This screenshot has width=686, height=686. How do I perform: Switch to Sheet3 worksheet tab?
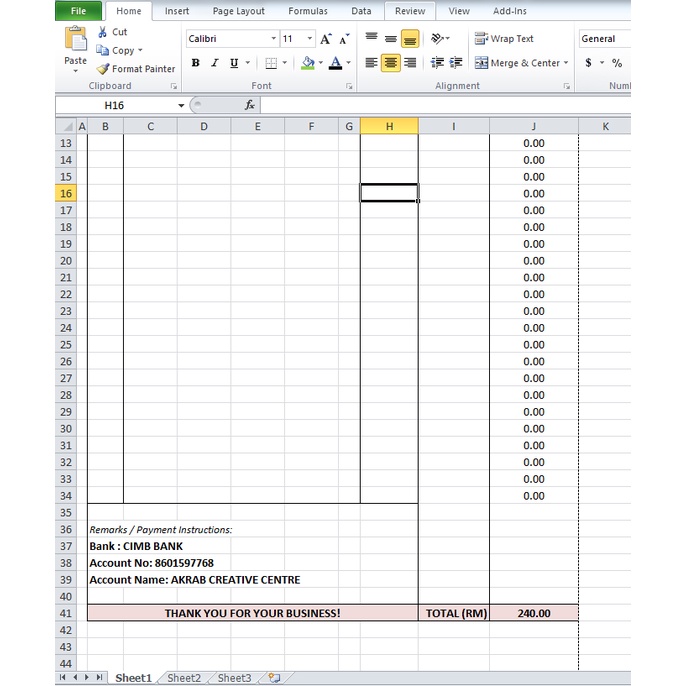coord(234,678)
